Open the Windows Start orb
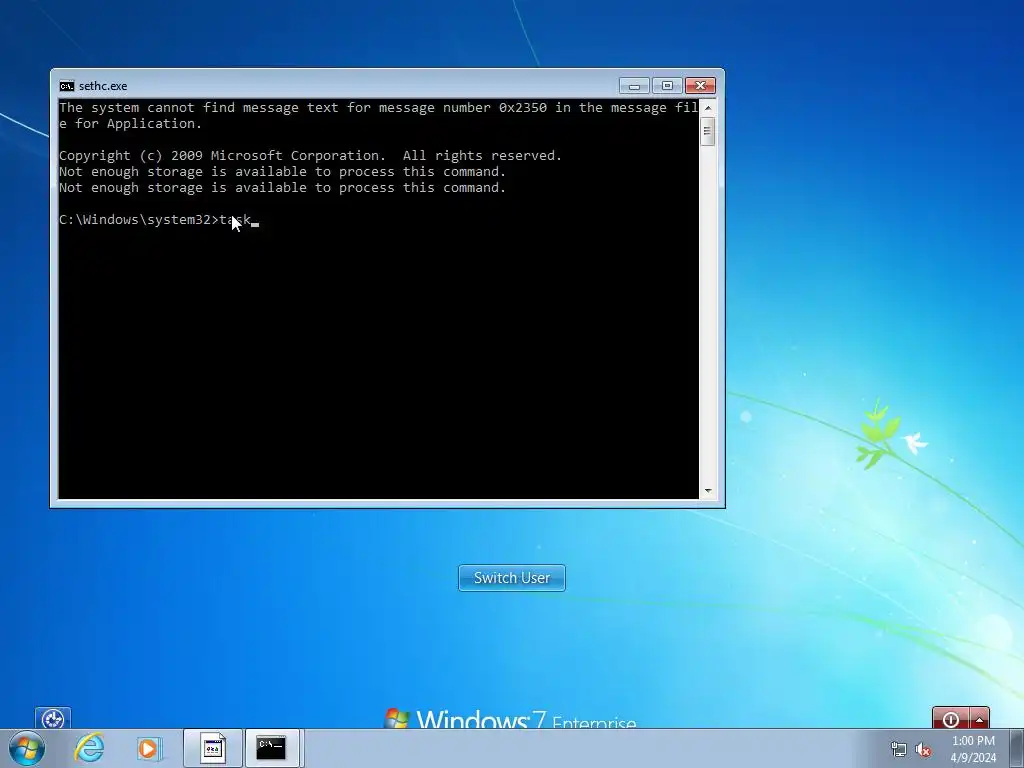Viewport: 1024px width, 768px height. click(27, 748)
